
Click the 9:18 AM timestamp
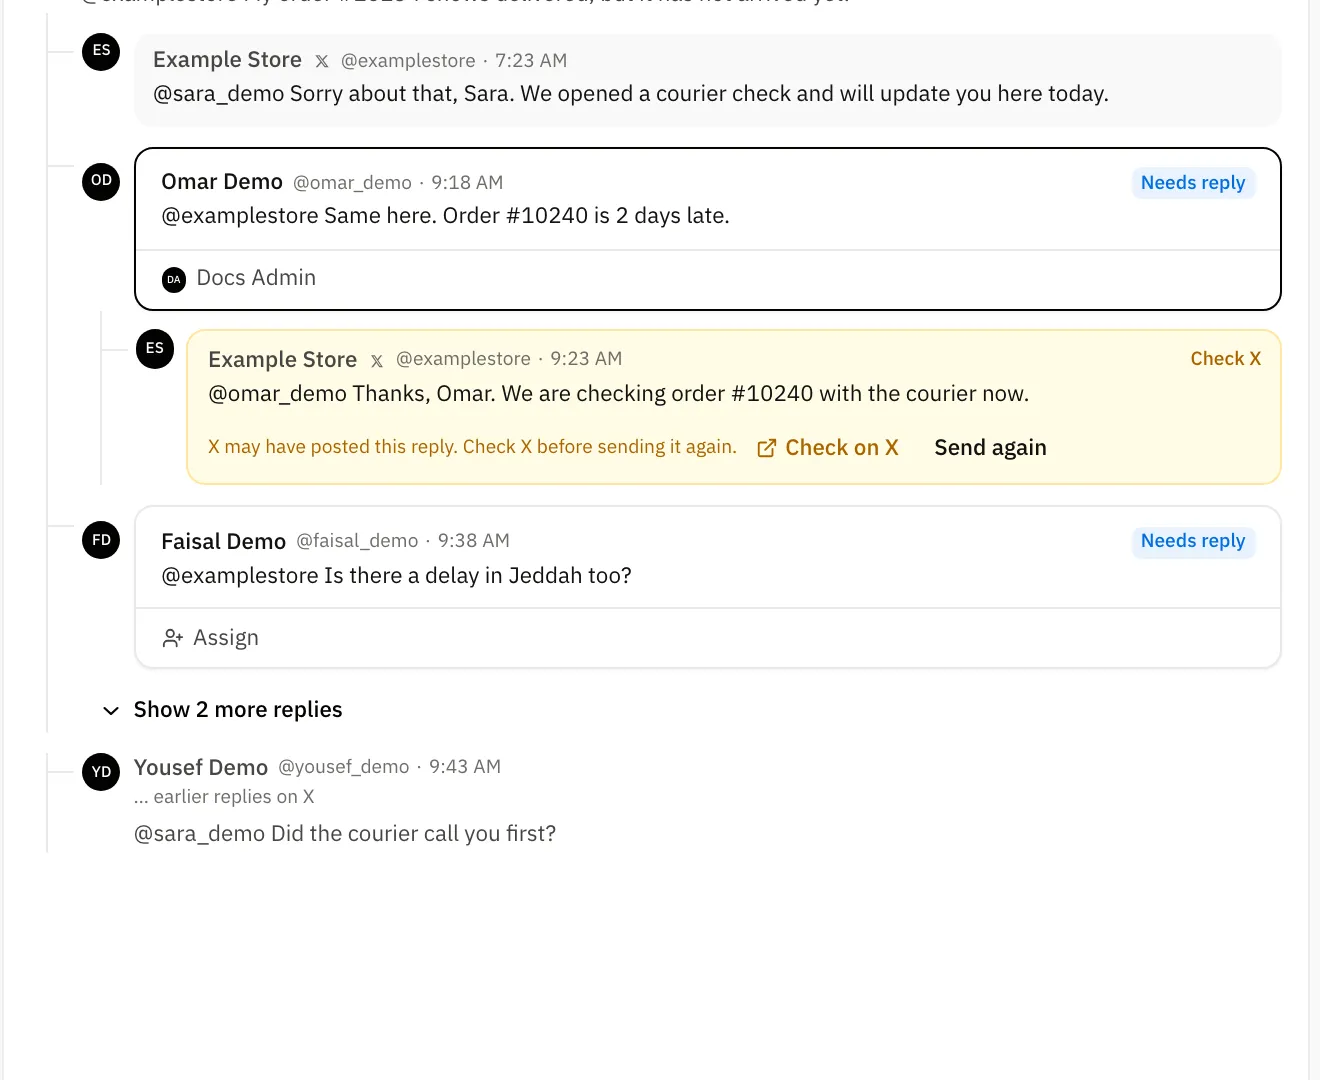[x=467, y=183]
